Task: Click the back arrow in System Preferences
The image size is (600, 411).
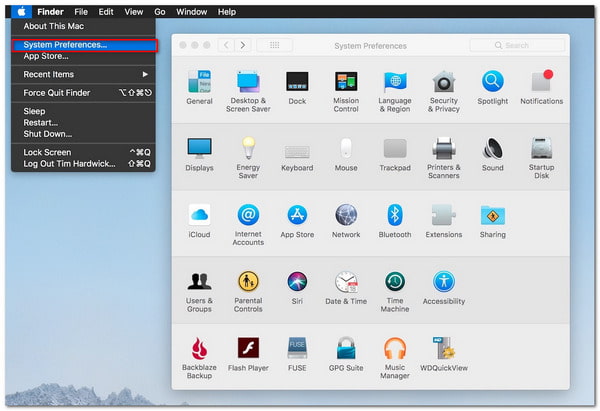Action: point(226,45)
